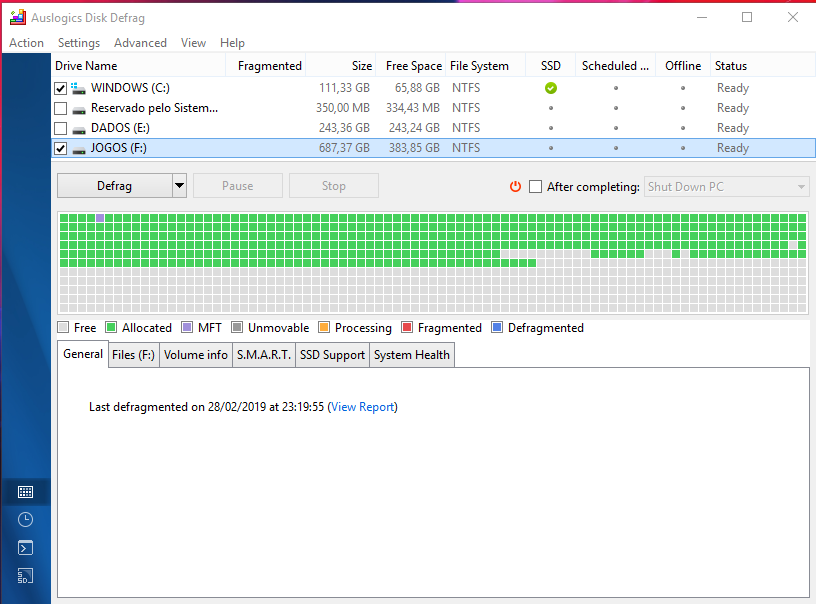Switch to the S.M.A.R.T. tab

(264, 355)
